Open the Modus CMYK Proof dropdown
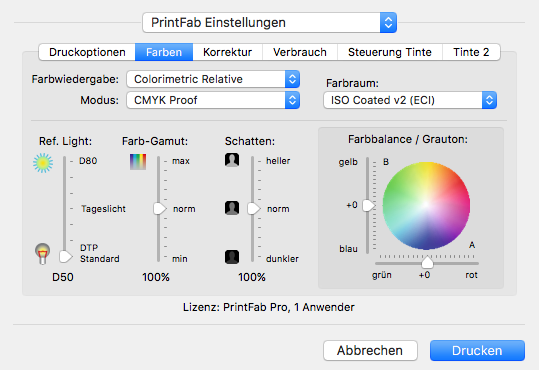 213,100
